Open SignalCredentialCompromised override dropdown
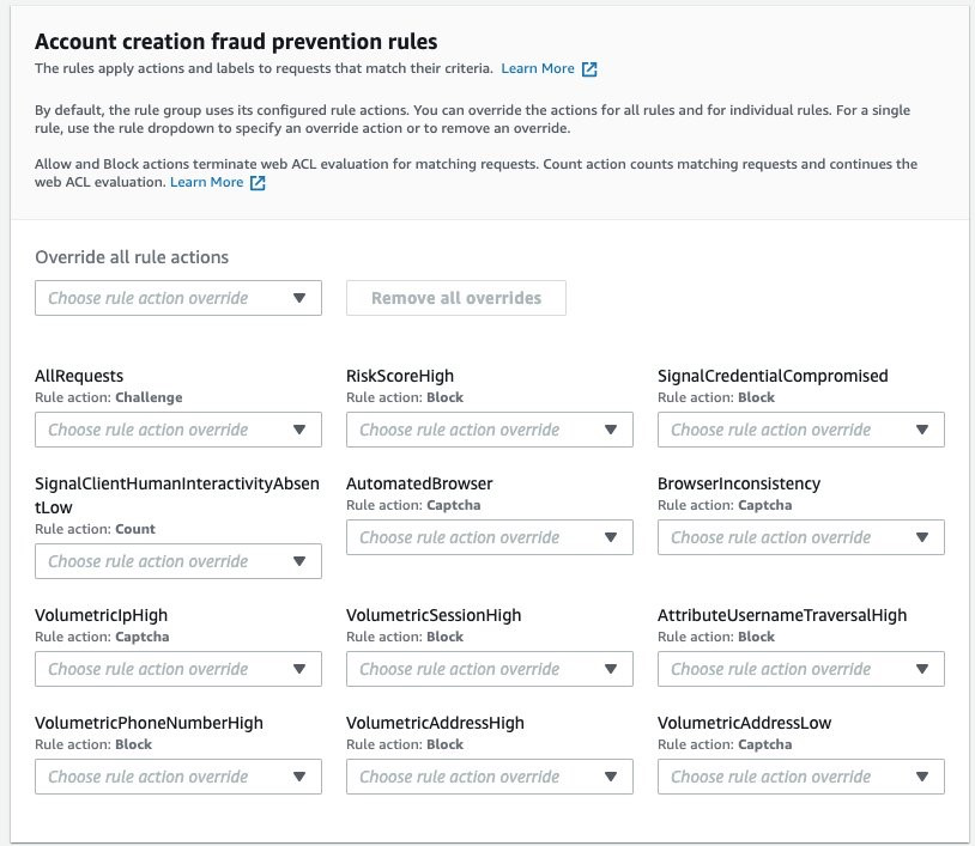The width and height of the screenshot is (977, 847). pyautogui.click(x=800, y=430)
